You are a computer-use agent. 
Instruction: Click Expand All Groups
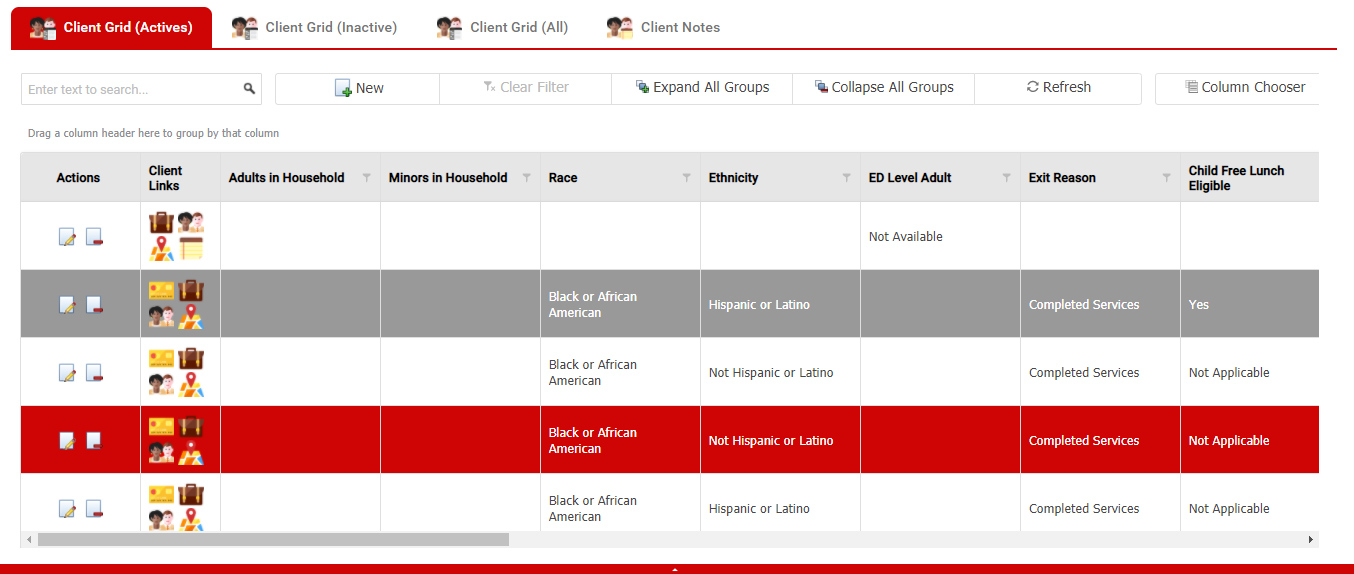point(702,88)
